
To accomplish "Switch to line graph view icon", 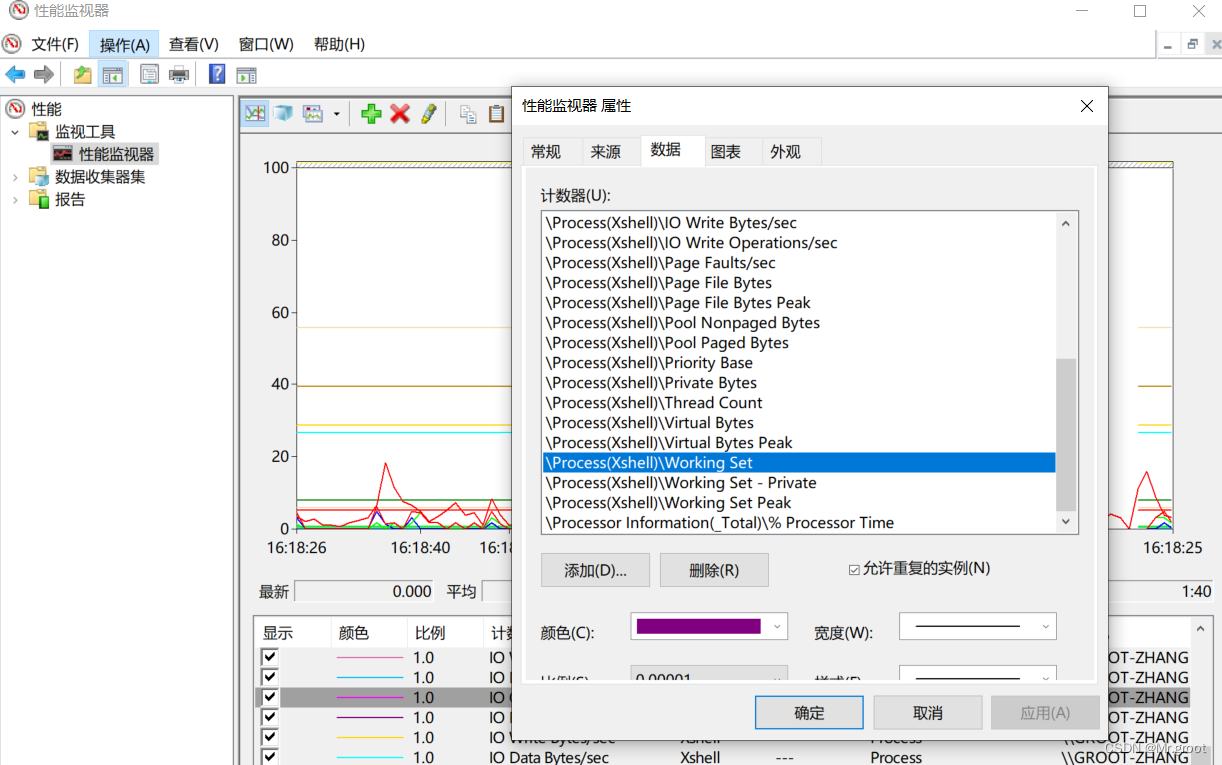I will [254, 113].
